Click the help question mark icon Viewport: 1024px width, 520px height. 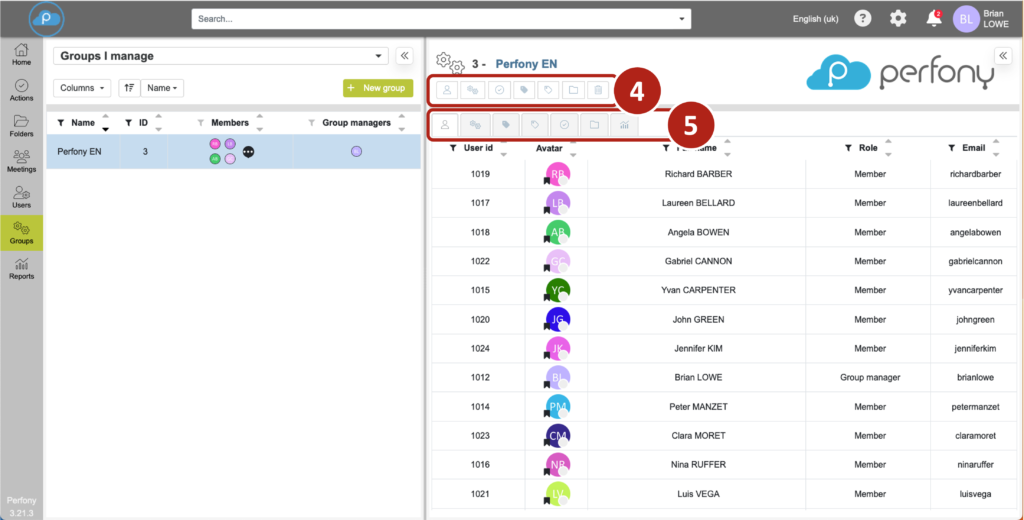point(863,18)
